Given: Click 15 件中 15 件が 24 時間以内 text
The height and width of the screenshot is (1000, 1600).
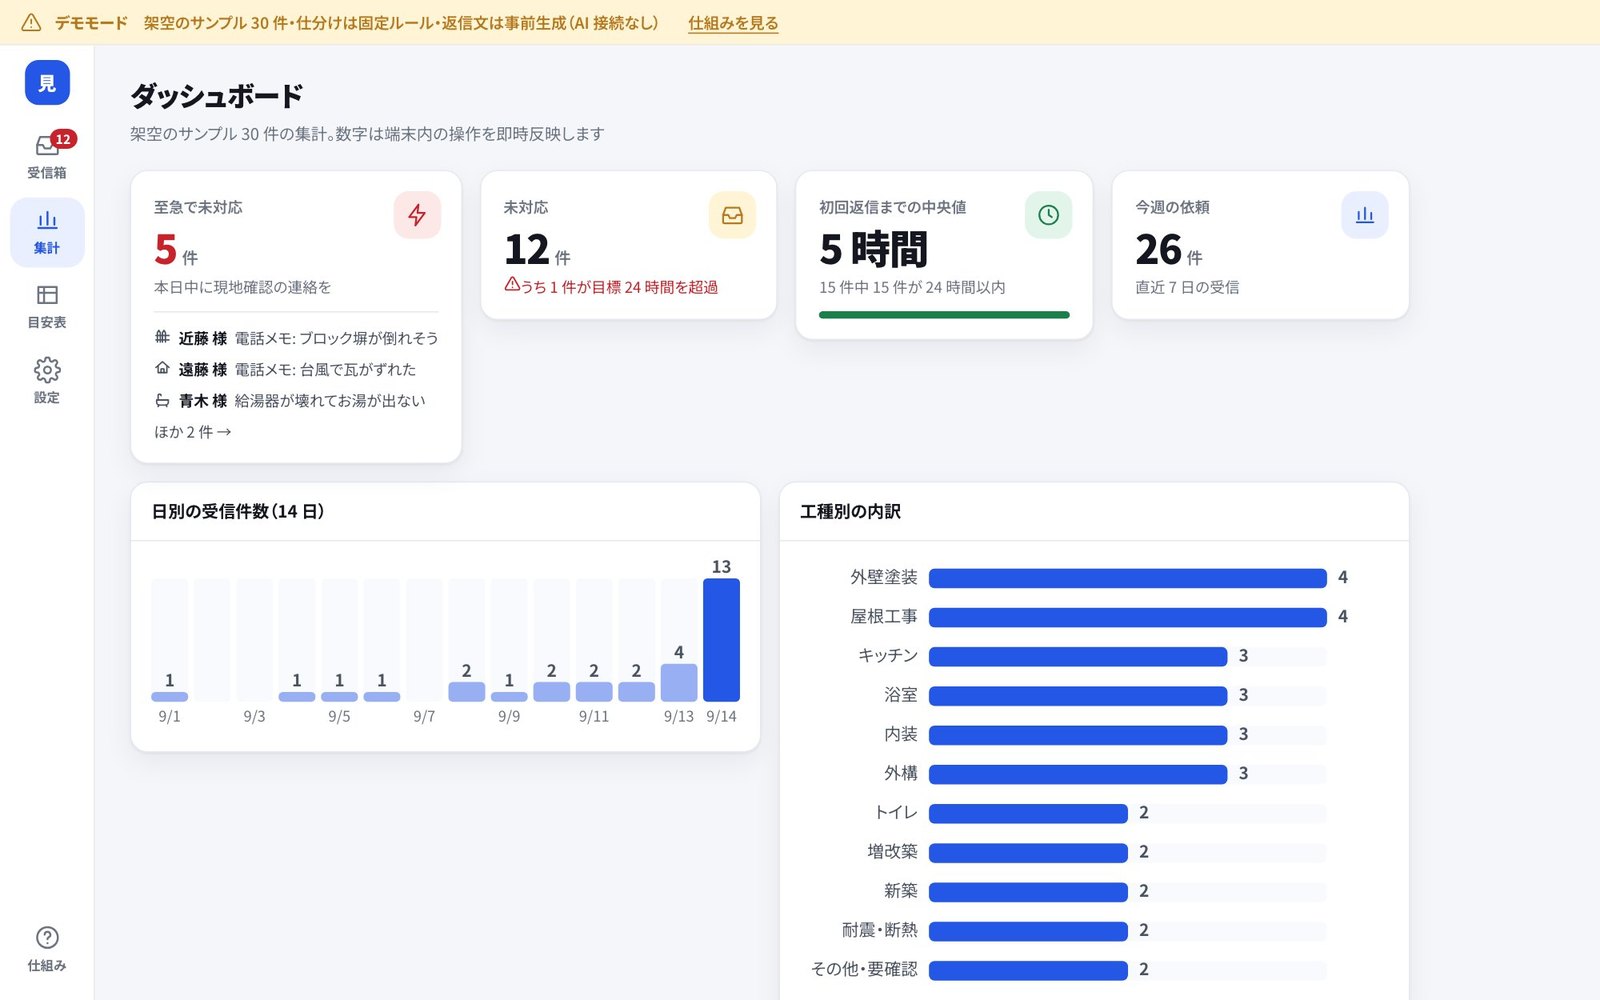Looking at the screenshot, I should [x=912, y=287].
